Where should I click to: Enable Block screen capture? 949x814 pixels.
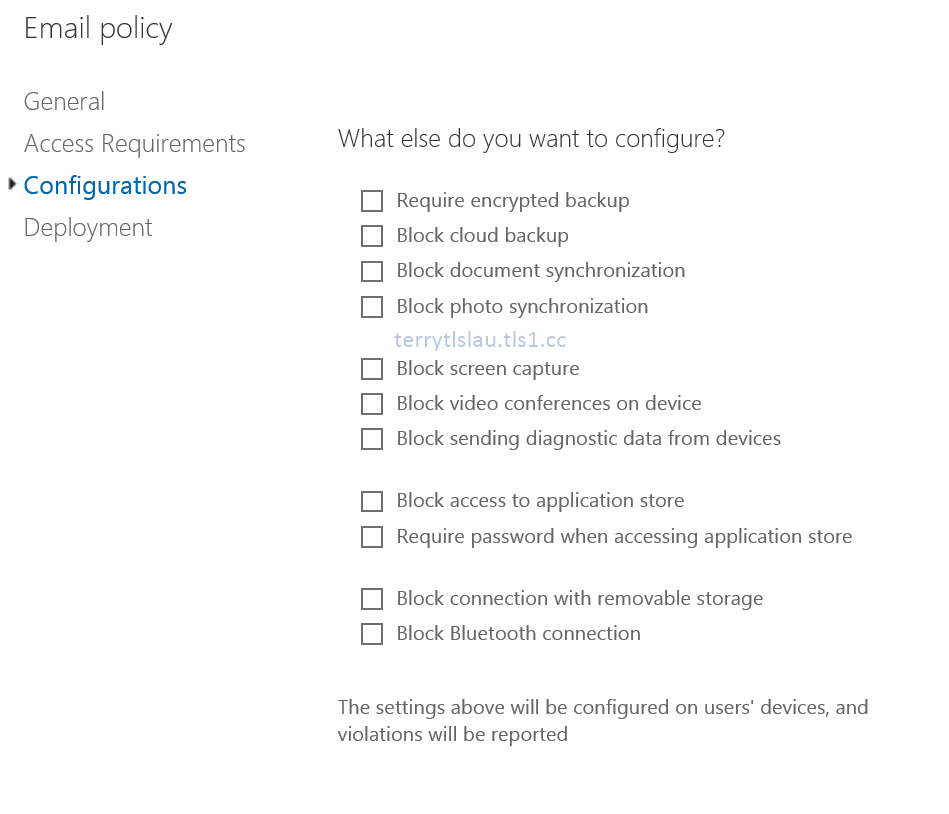(372, 369)
